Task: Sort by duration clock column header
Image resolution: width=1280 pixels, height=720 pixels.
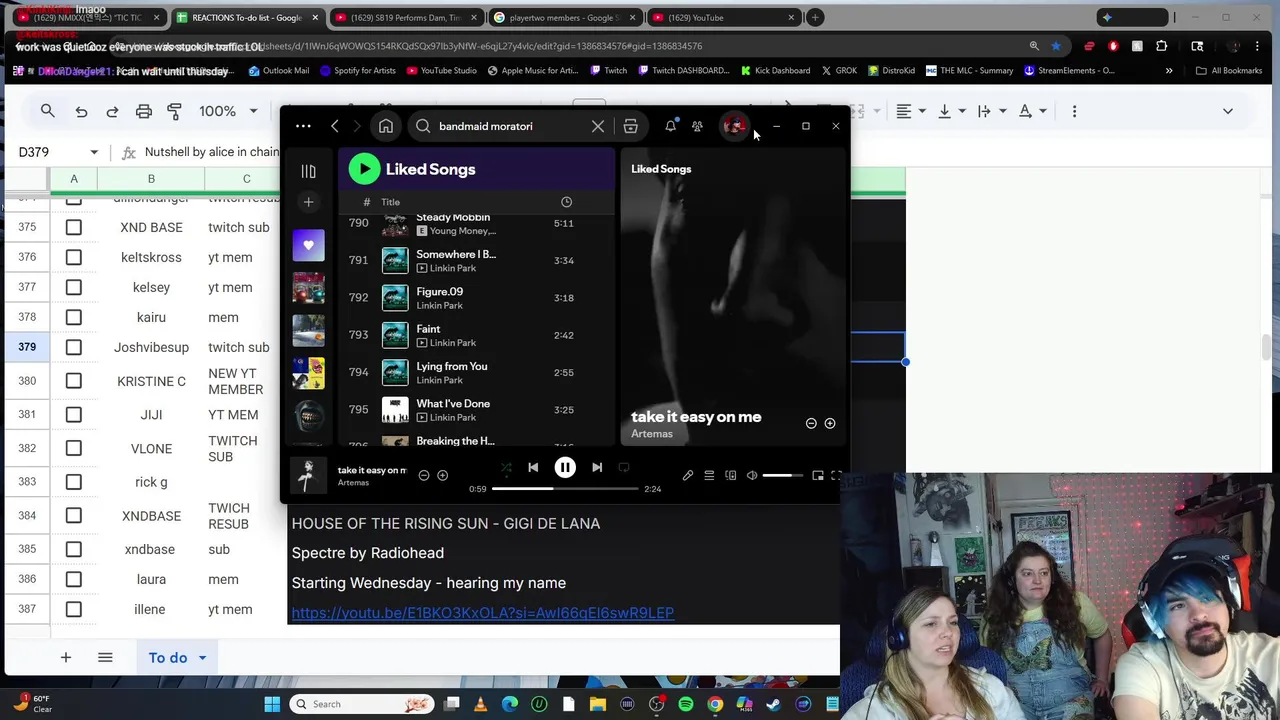Action: 566,202
